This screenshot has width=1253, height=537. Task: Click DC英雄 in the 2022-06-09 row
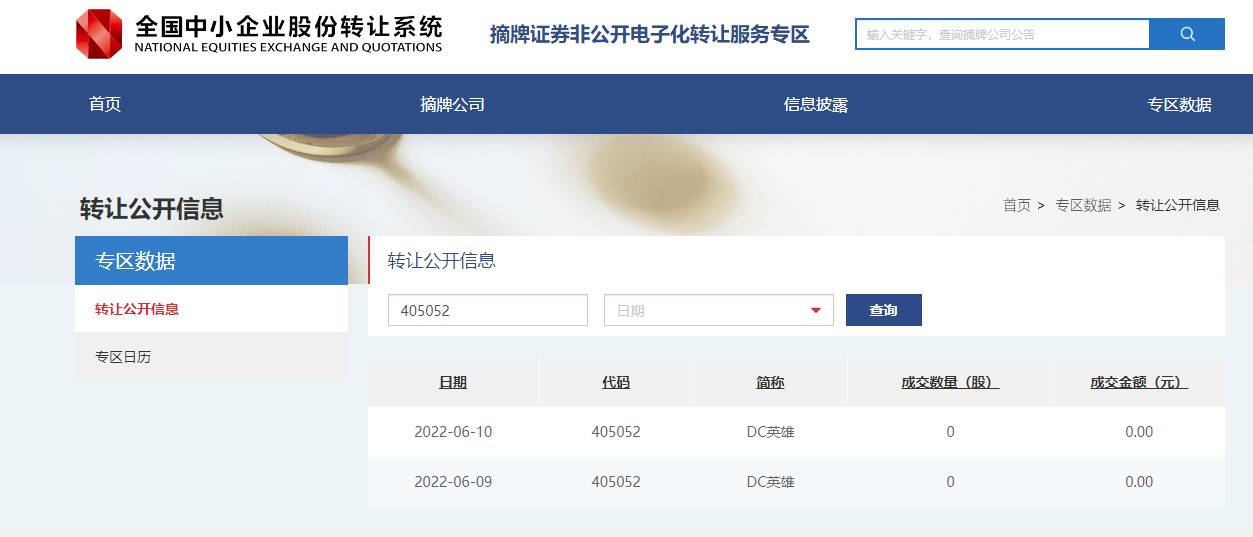tap(770, 482)
